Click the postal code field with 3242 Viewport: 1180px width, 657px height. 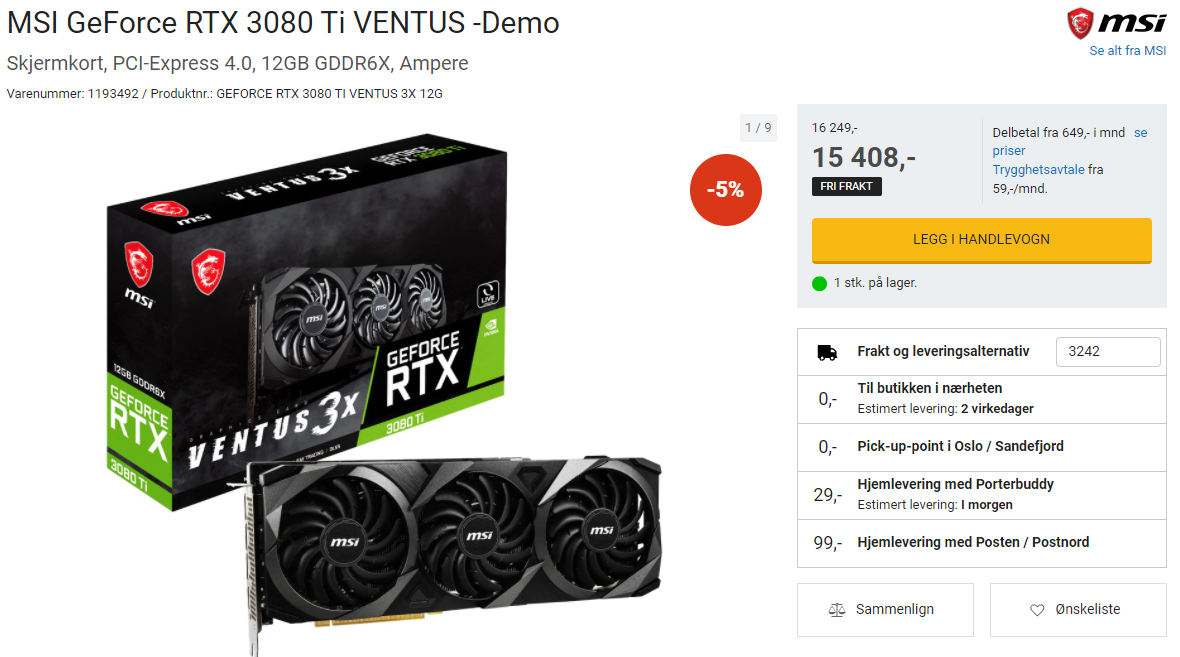click(x=1108, y=351)
